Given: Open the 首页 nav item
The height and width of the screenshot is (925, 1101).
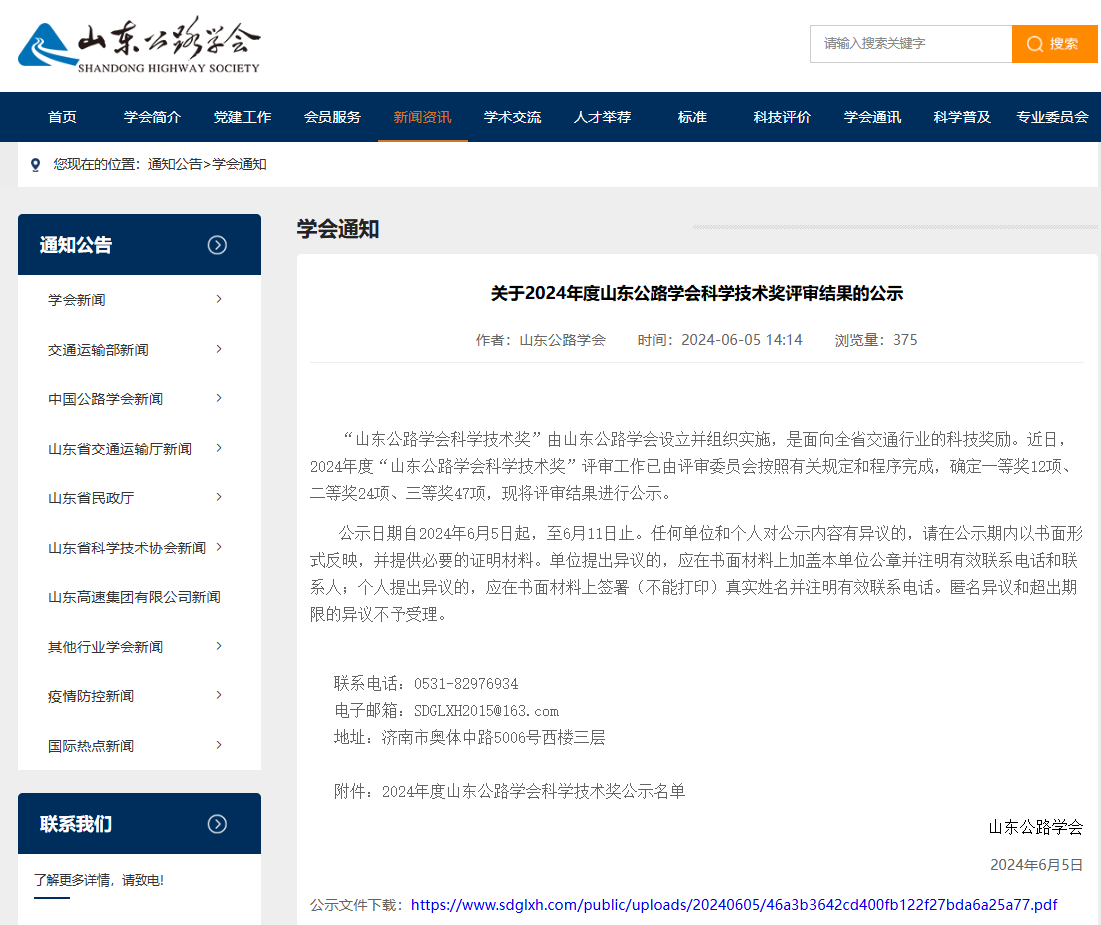Looking at the screenshot, I should point(62,117).
